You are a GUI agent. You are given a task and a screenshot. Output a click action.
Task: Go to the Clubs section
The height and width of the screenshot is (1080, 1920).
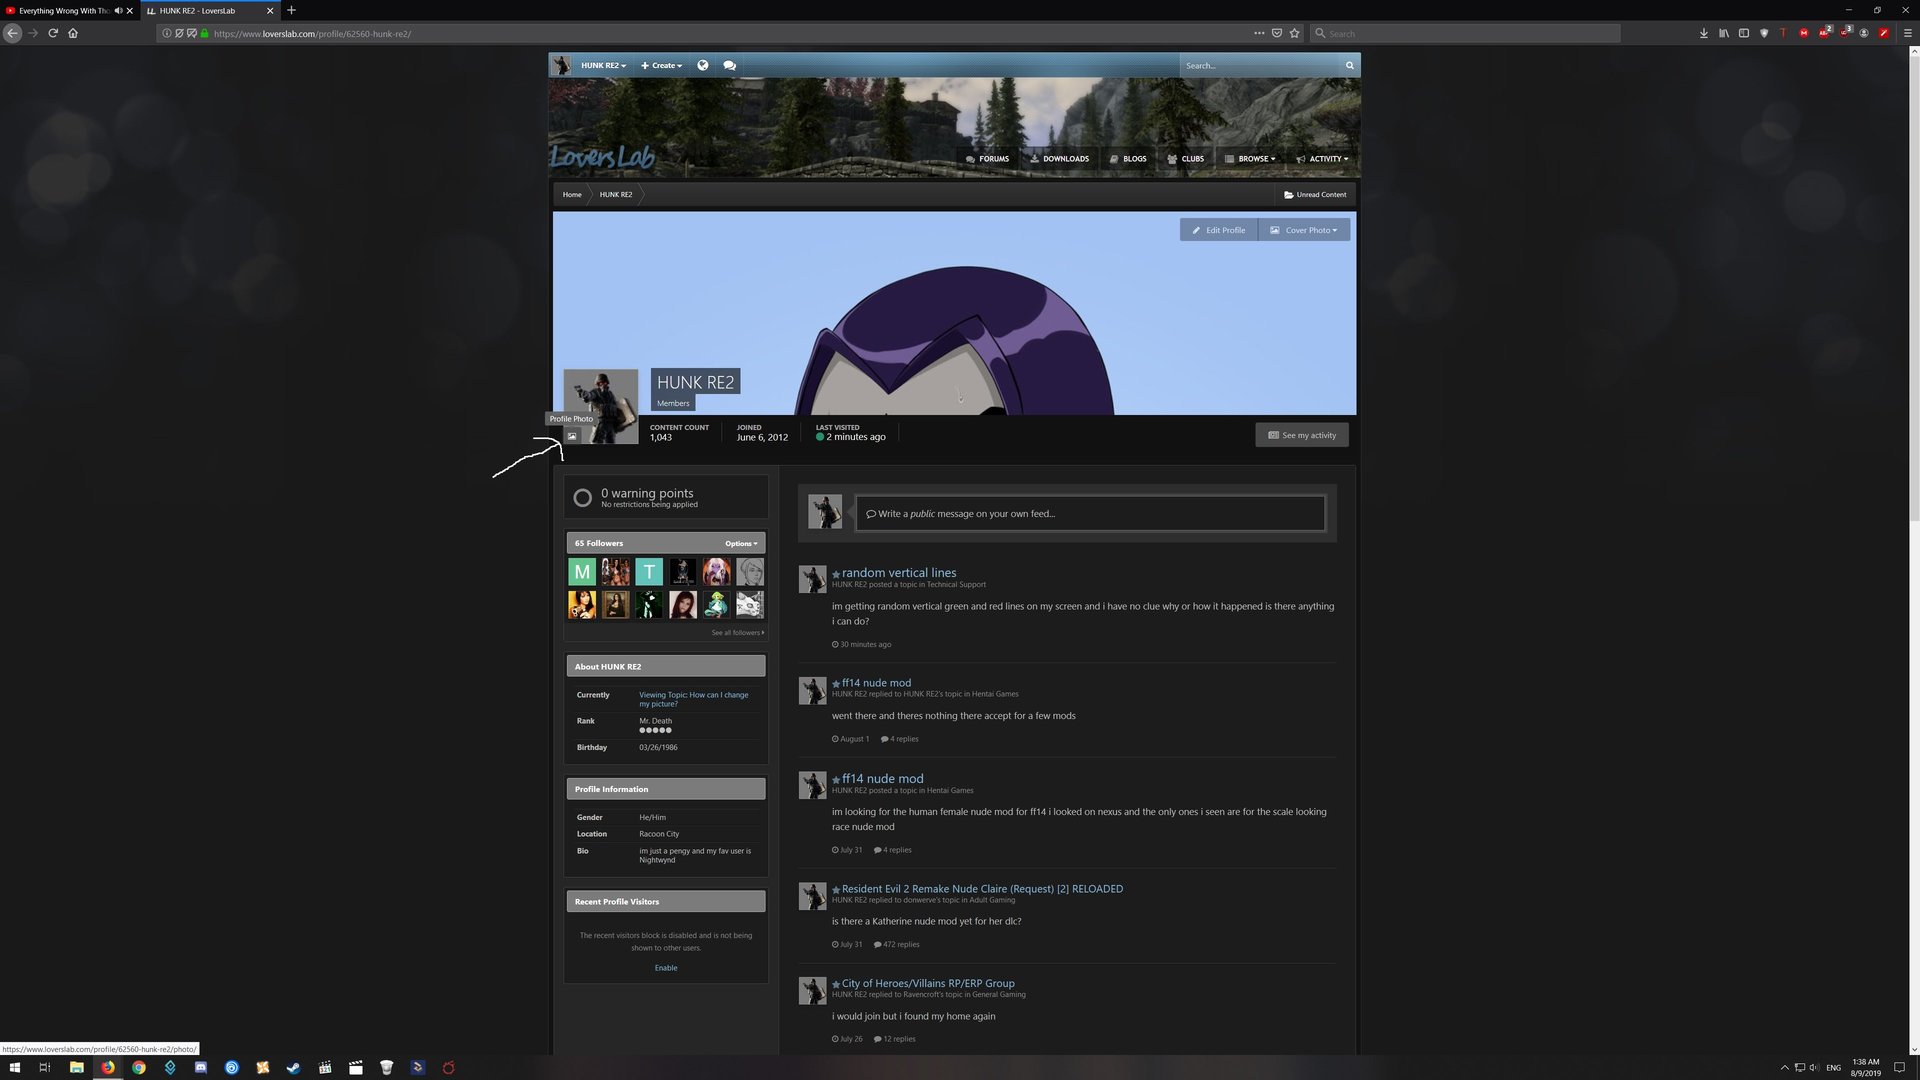click(1186, 159)
